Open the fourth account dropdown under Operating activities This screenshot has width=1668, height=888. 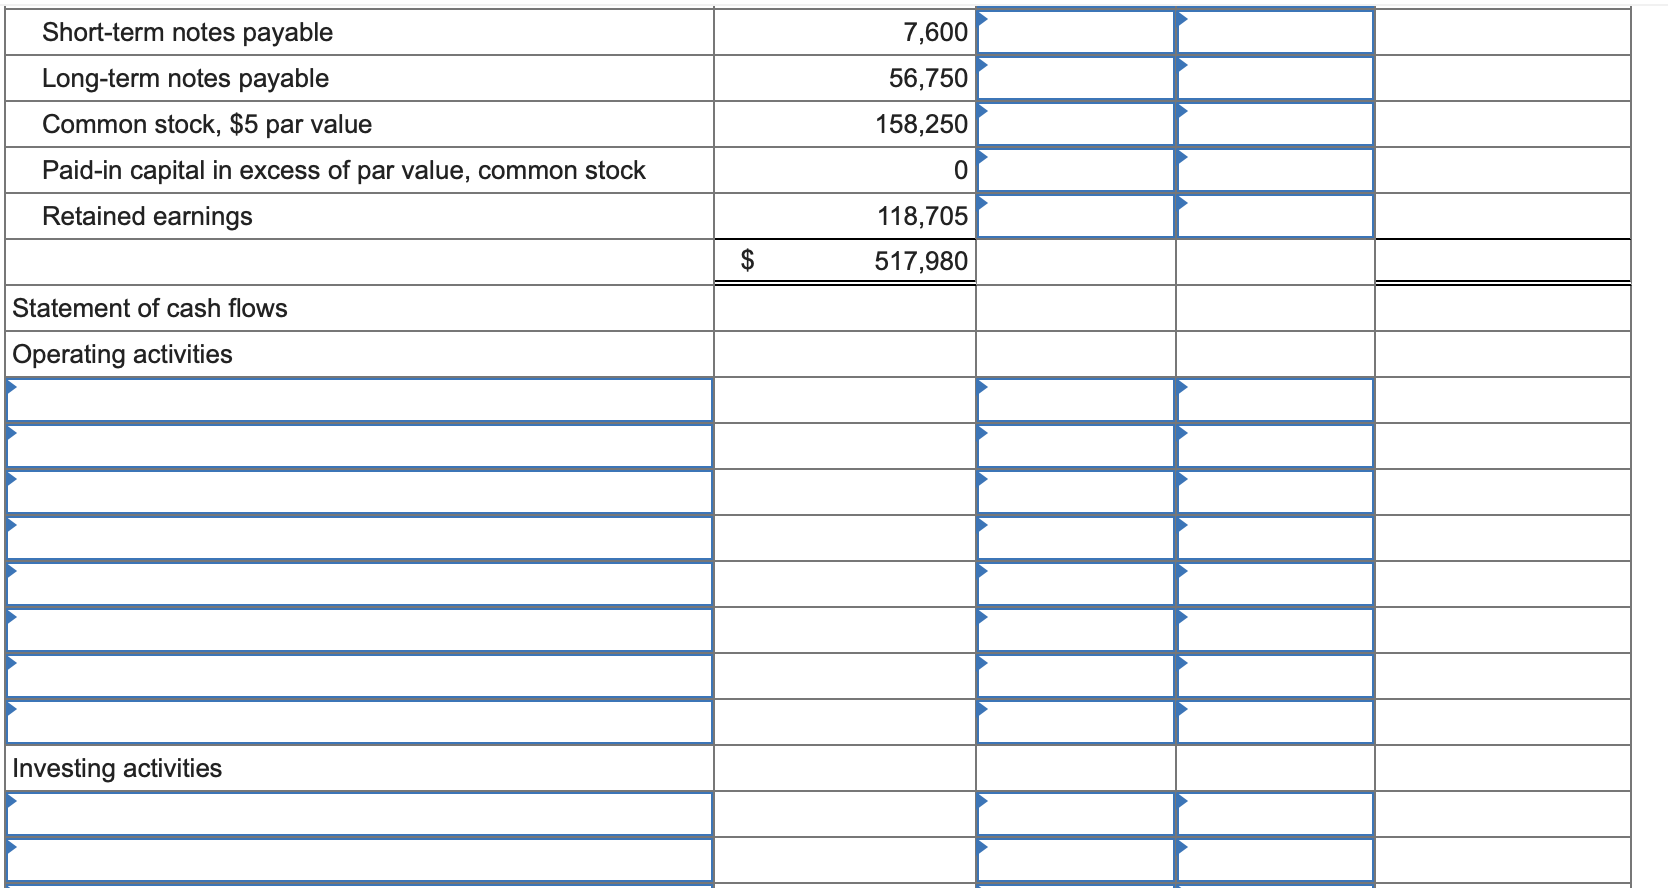coord(359,538)
